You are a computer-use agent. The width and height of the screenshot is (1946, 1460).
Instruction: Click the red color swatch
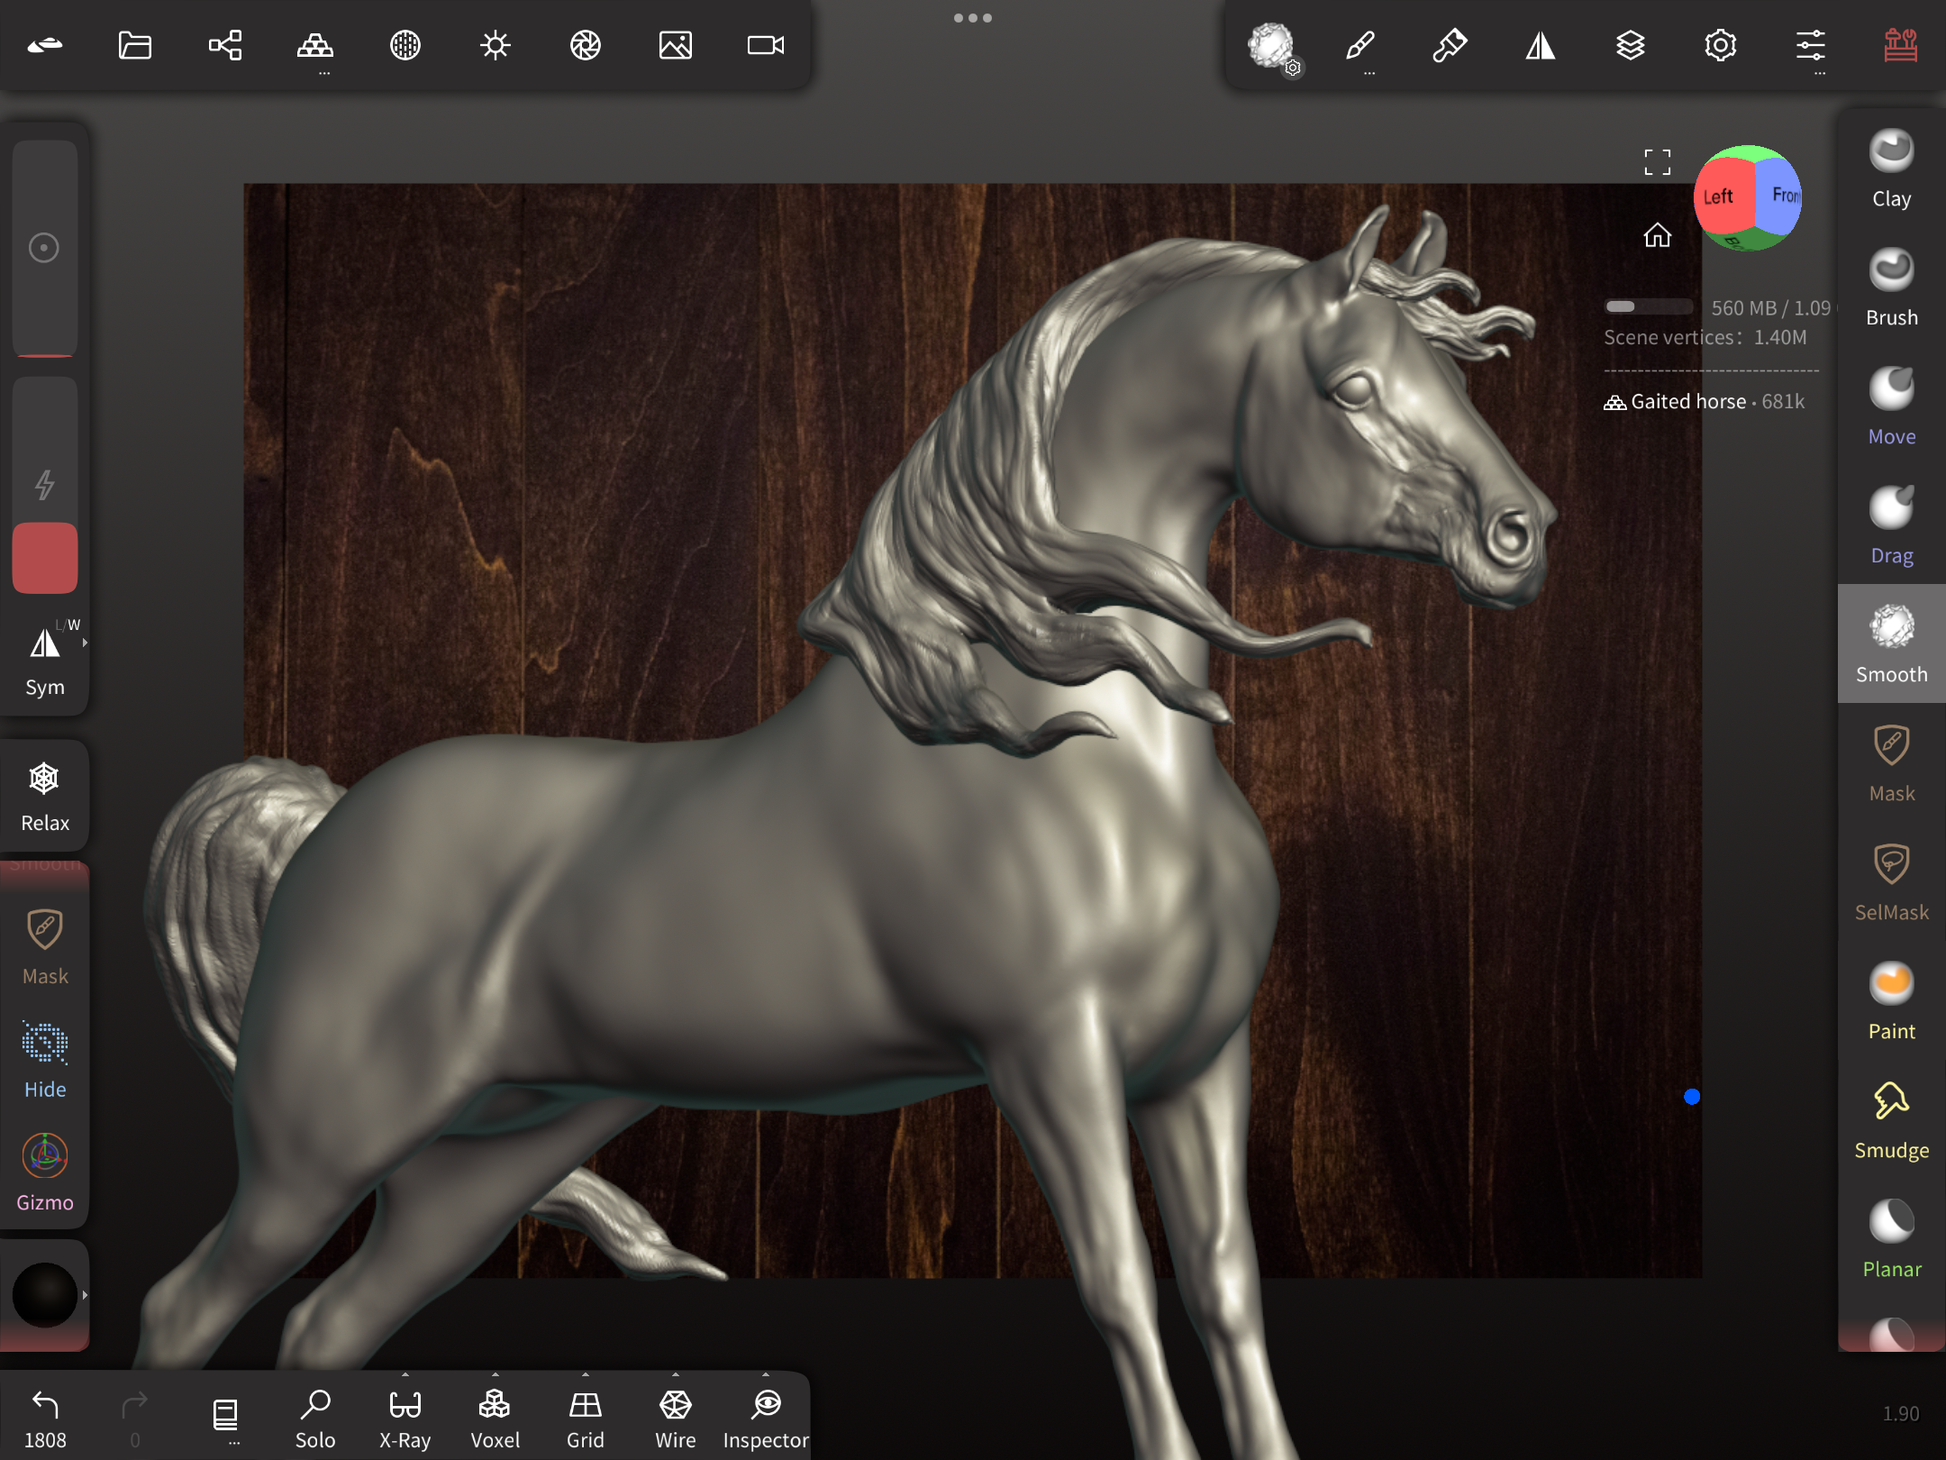pyautogui.click(x=45, y=557)
